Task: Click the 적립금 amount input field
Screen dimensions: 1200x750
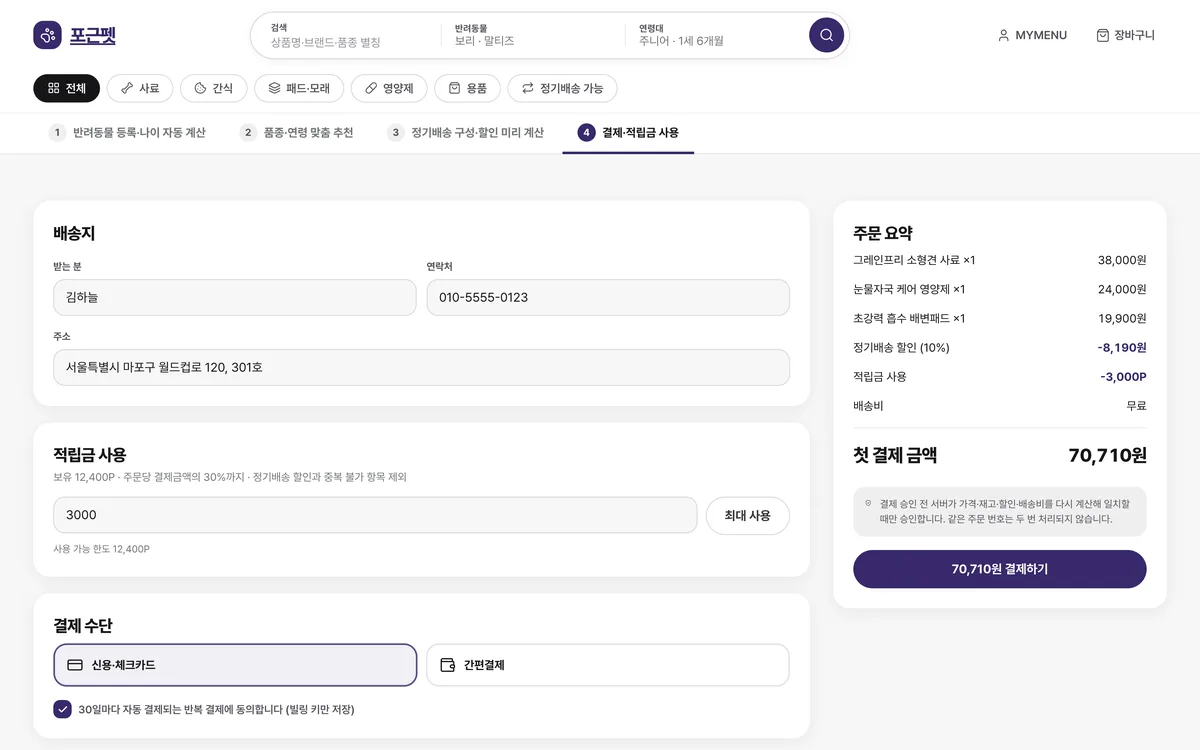Action: pyautogui.click(x=375, y=515)
